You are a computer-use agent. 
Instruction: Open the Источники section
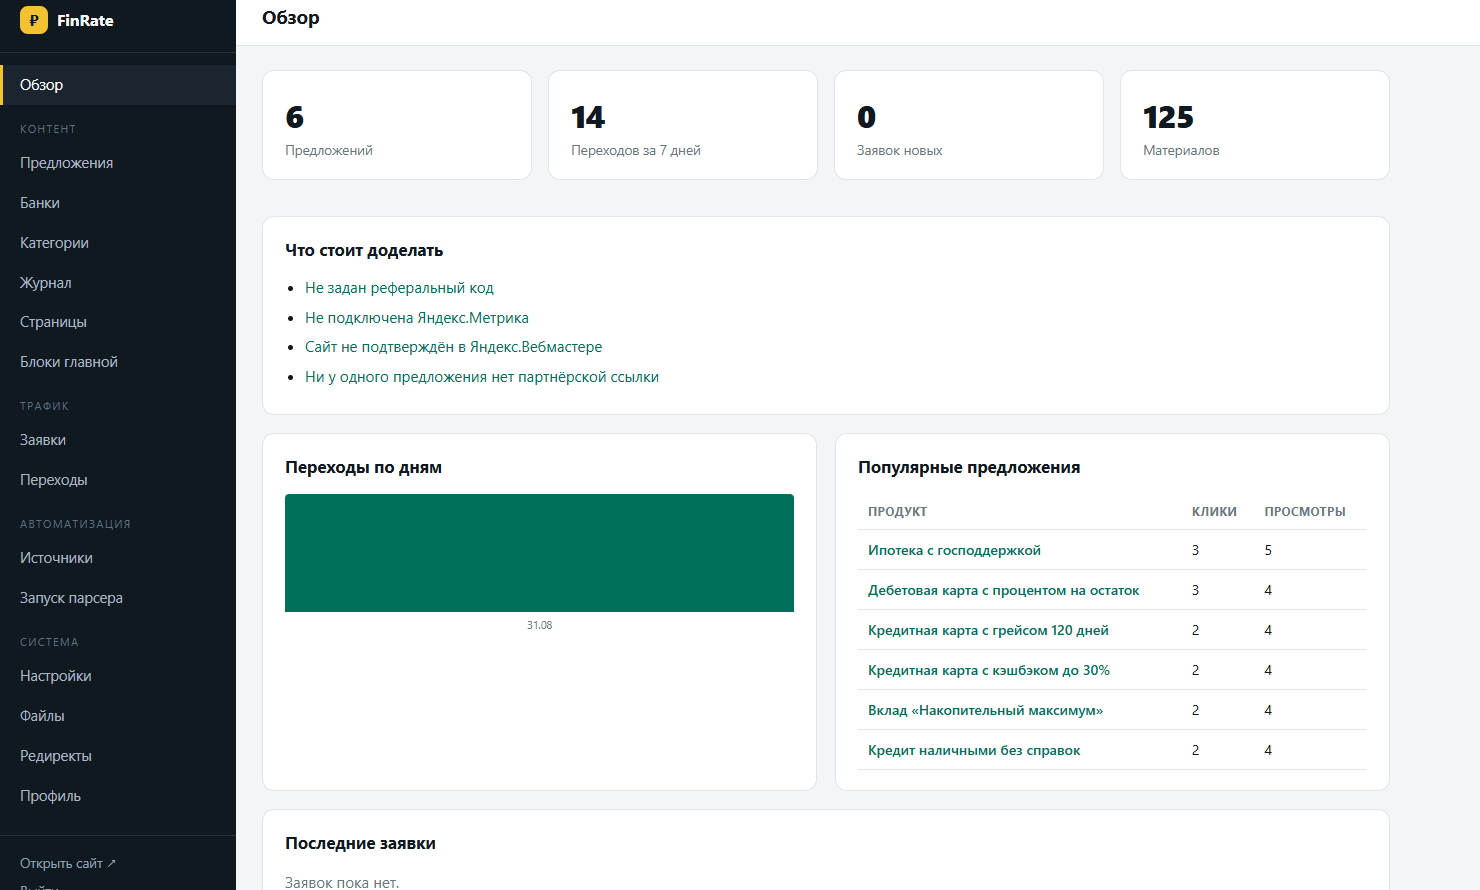[118, 558]
